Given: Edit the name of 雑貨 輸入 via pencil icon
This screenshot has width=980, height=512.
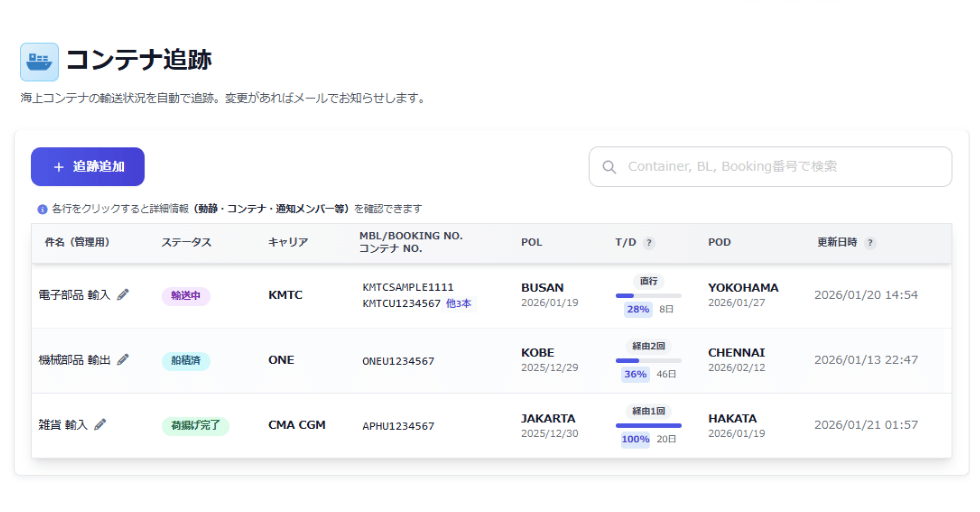Looking at the screenshot, I should pyautogui.click(x=100, y=424).
